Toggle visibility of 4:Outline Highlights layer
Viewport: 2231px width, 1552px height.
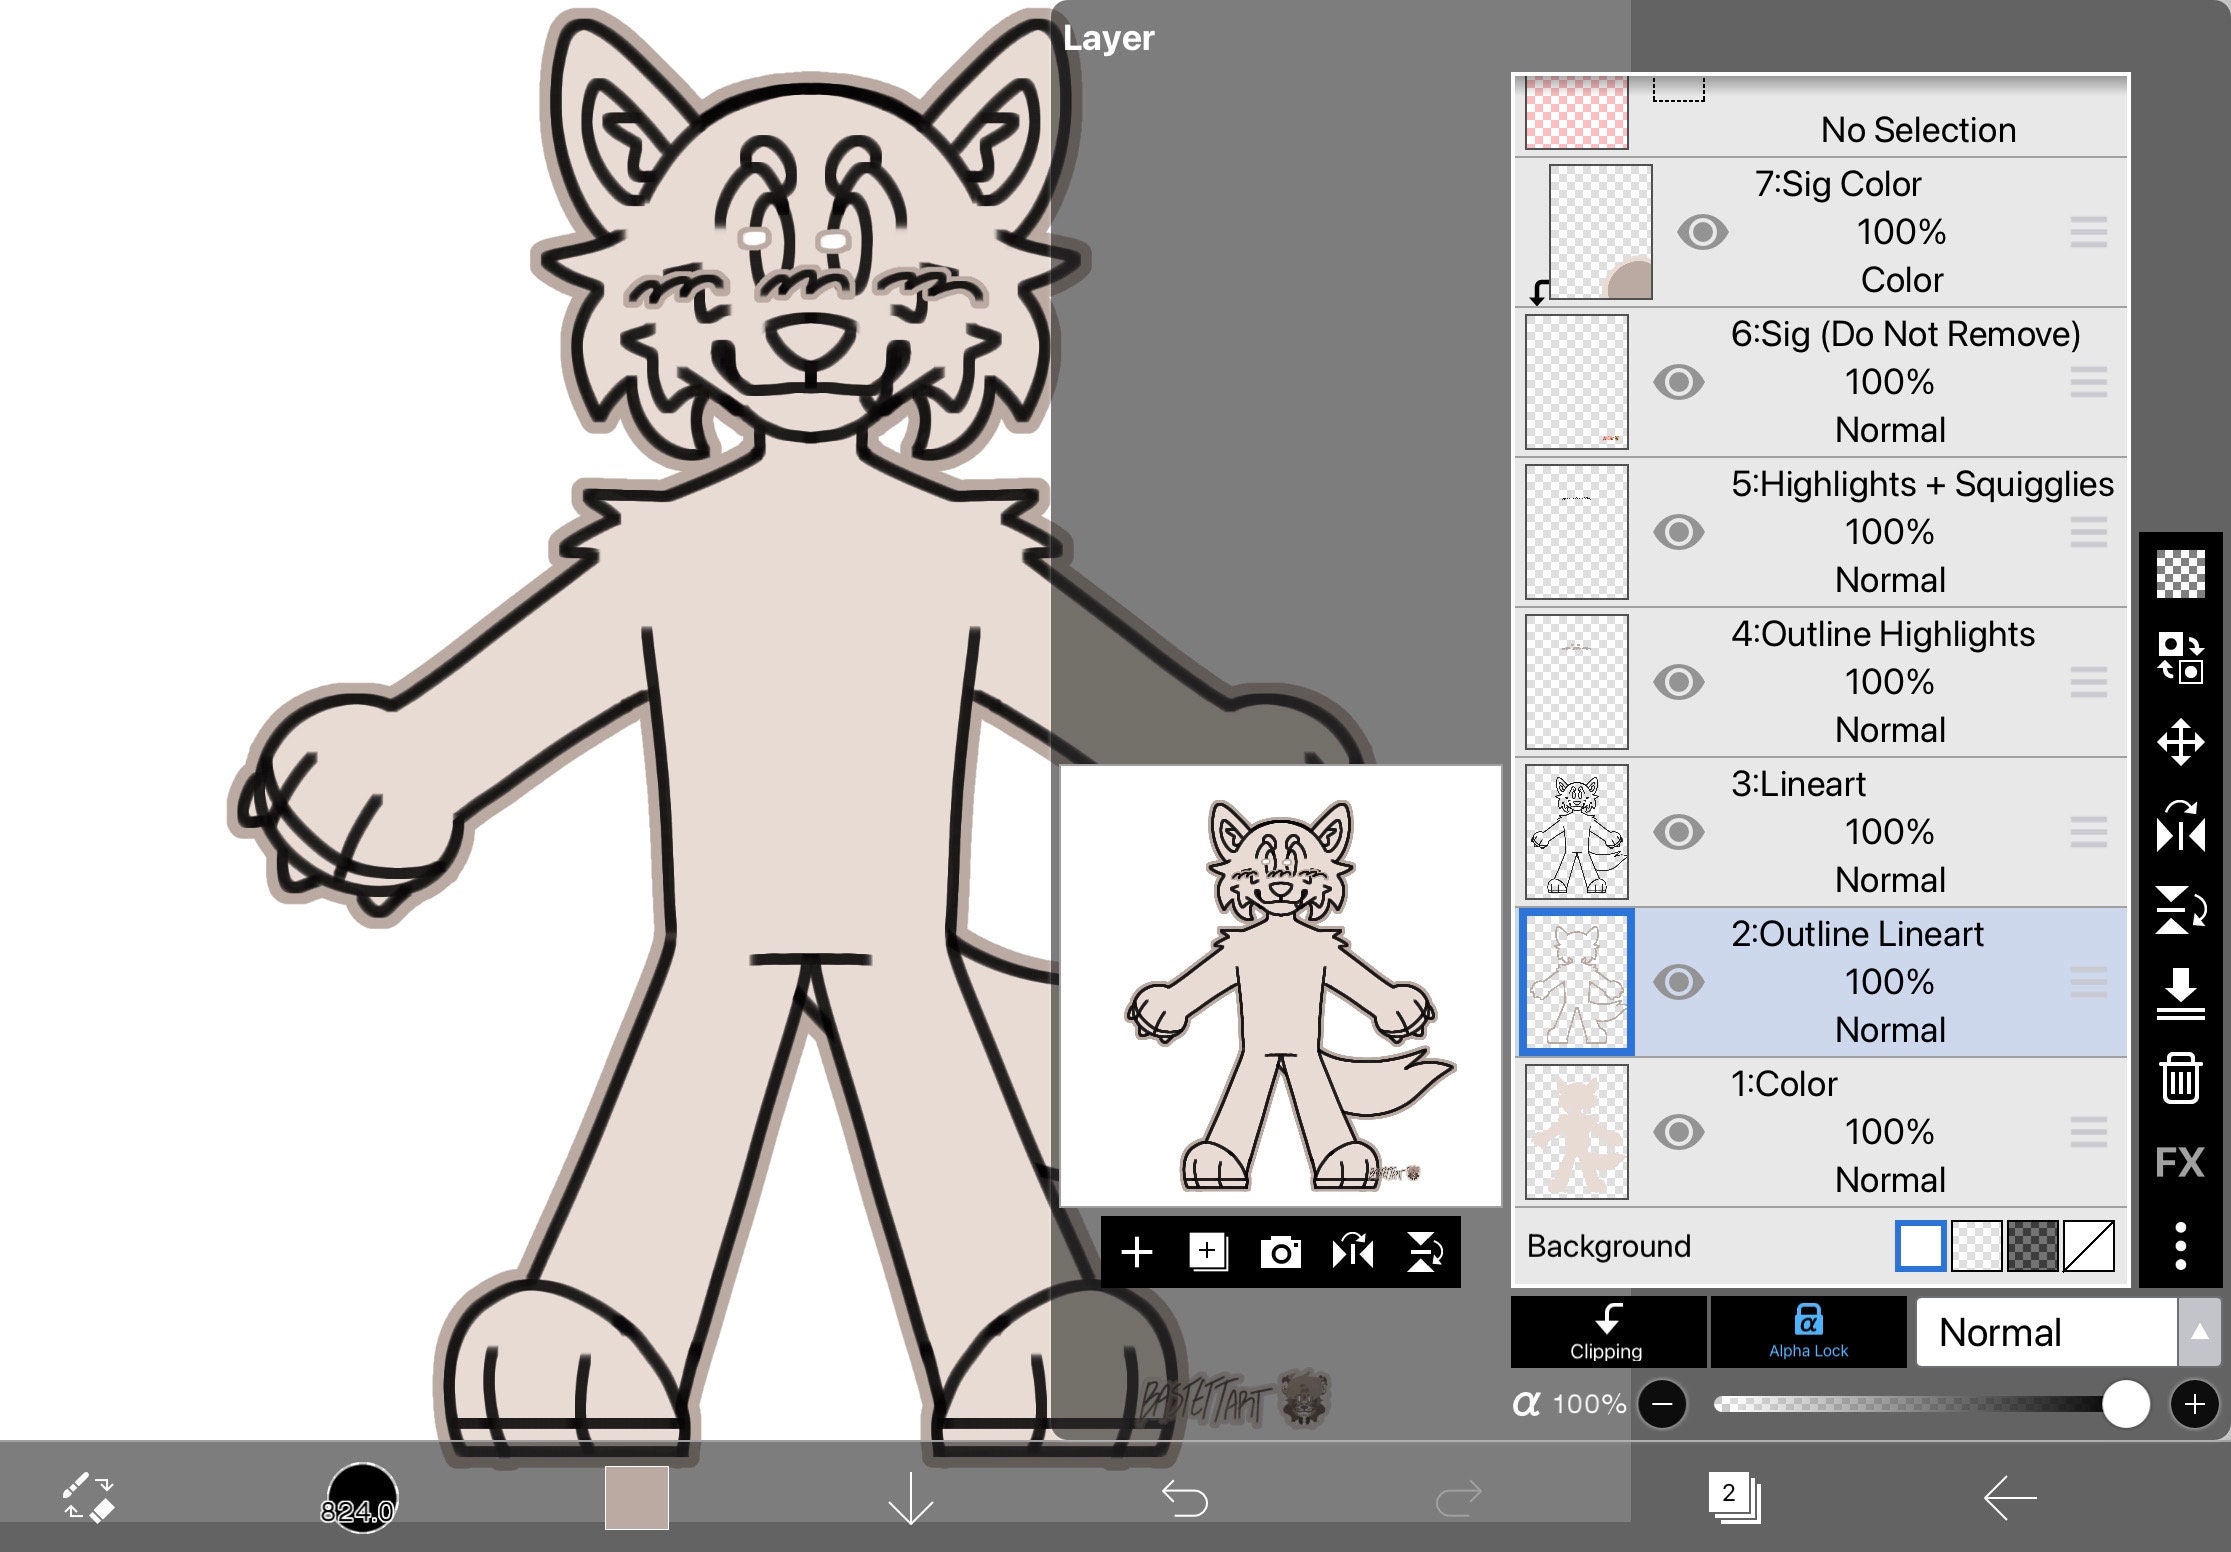(x=1679, y=682)
